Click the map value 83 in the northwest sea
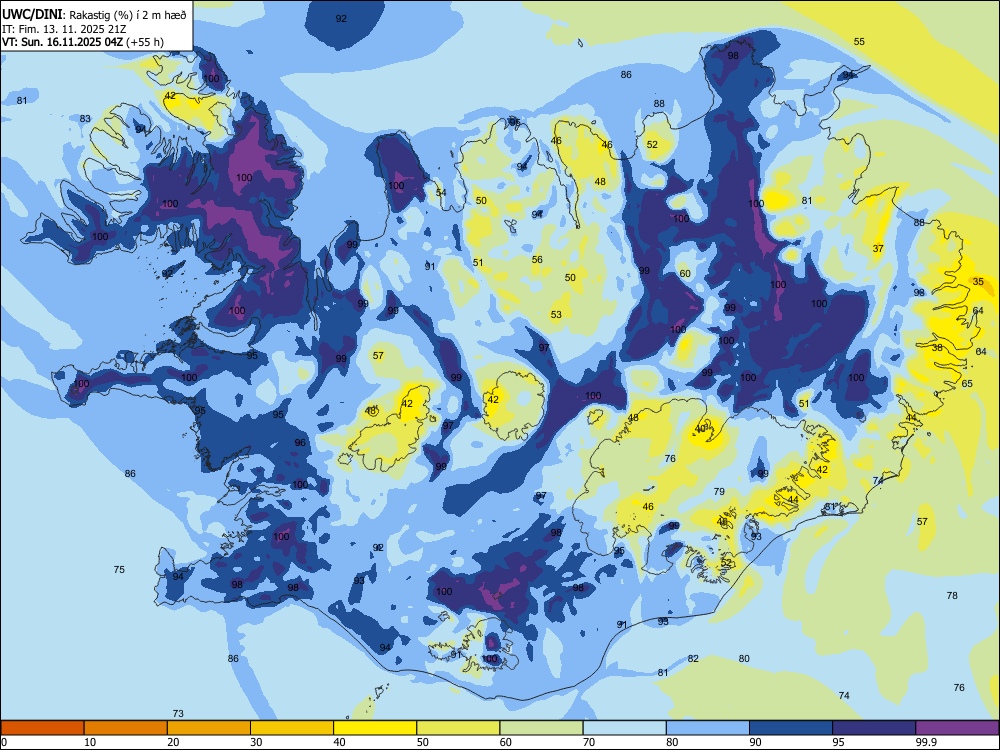This screenshot has height=750, width=1000. pyautogui.click(x=85, y=119)
